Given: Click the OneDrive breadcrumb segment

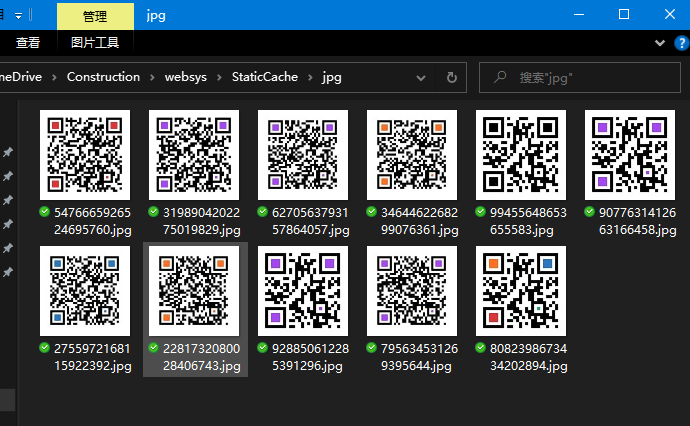Looking at the screenshot, I should pos(21,77).
